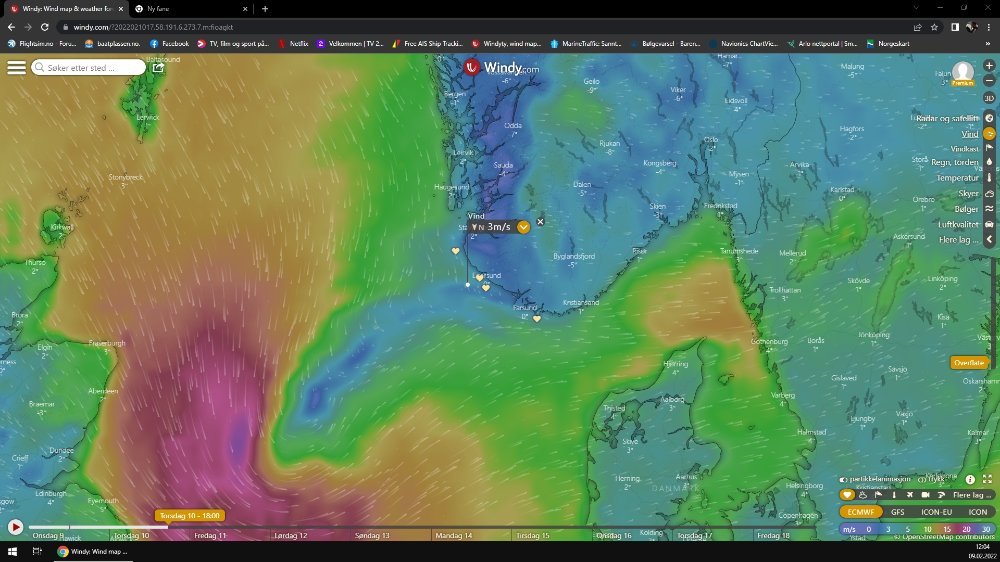Expand the wind picker details chevron
This screenshot has width=1000, height=562.
523,227
